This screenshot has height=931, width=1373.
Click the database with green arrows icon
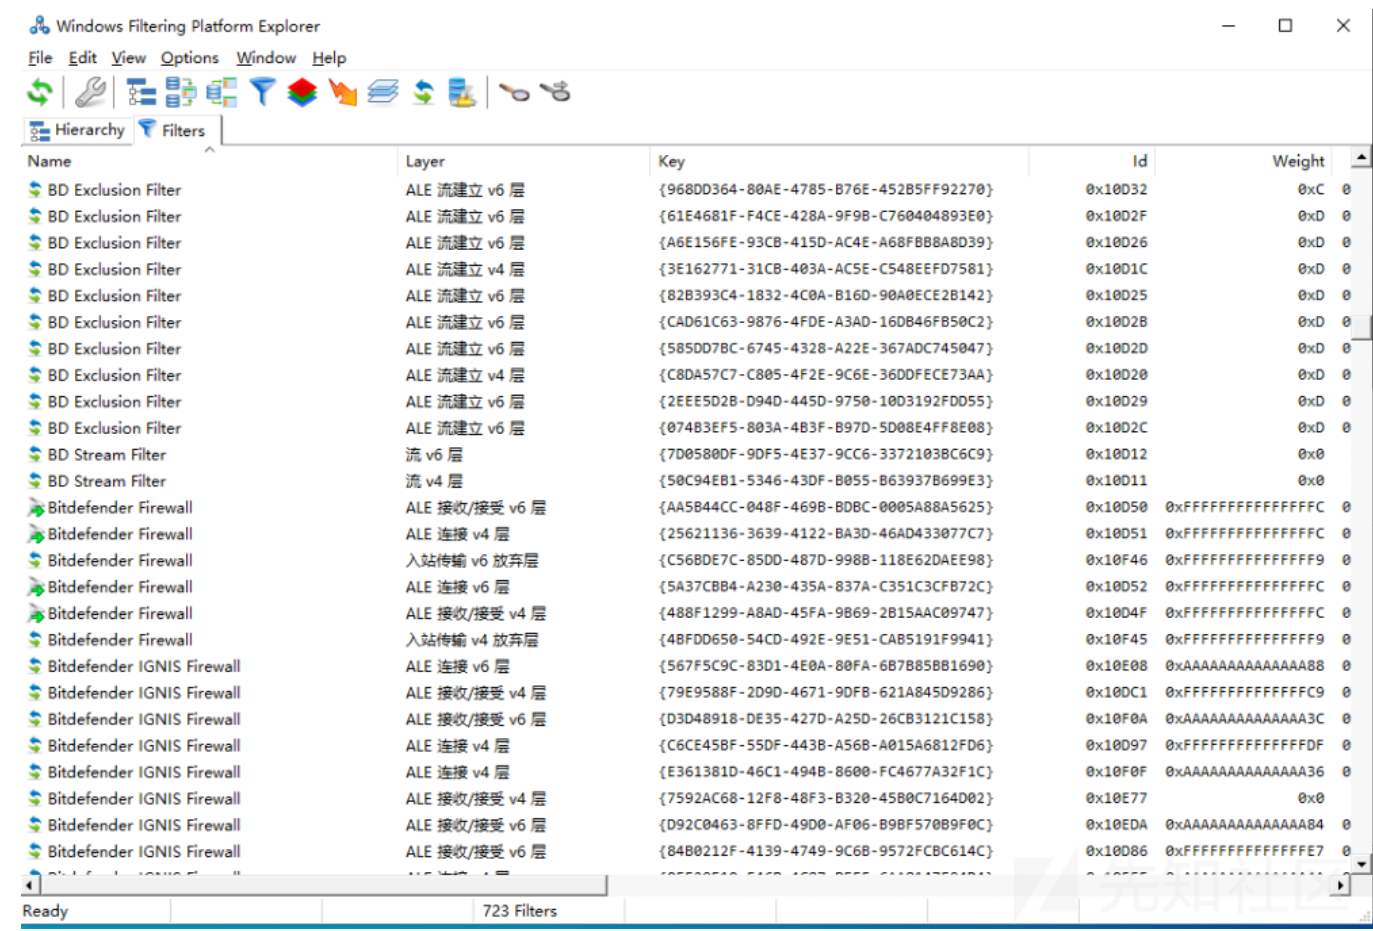point(181,93)
